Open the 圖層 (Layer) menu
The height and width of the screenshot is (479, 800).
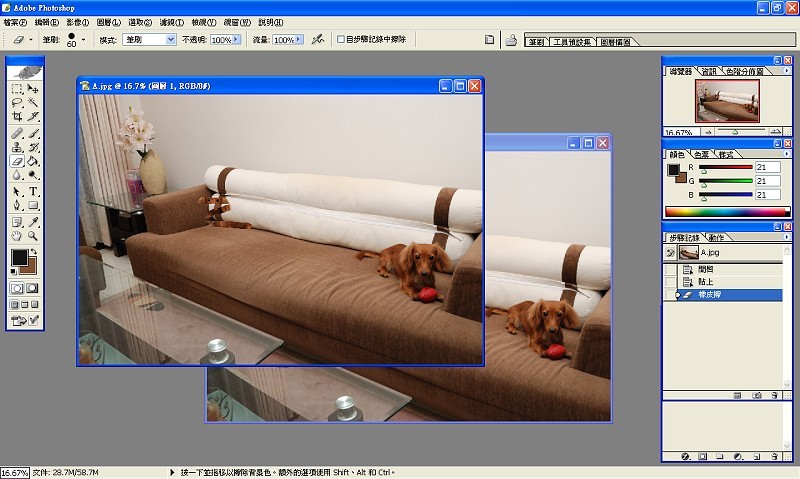(109, 22)
